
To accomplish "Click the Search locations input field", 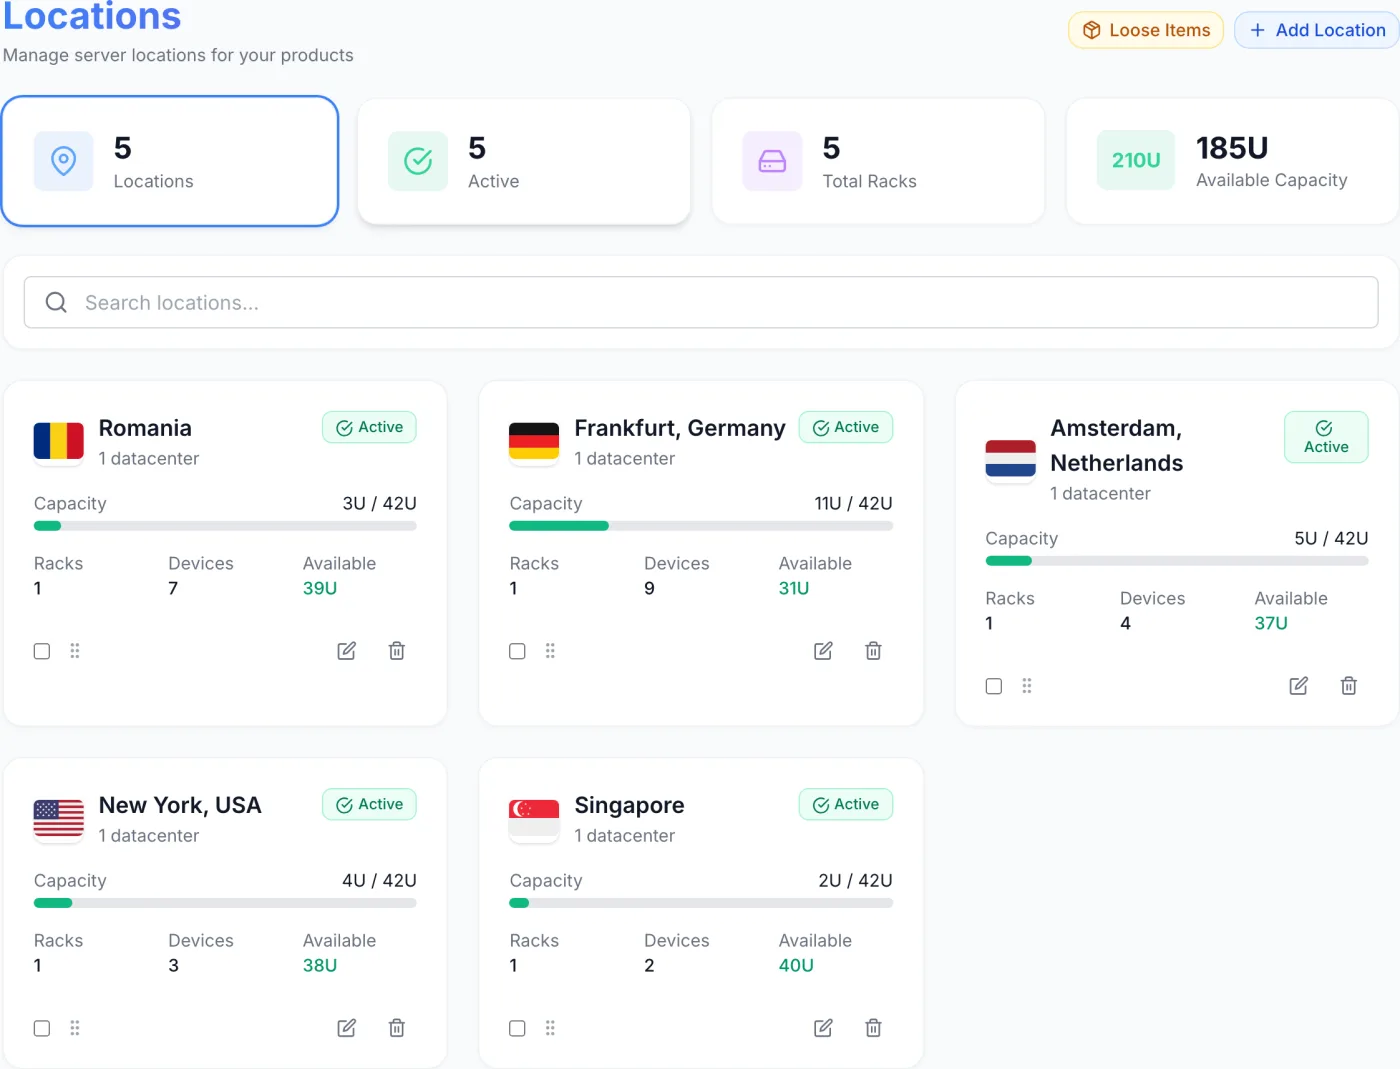I will coord(701,302).
